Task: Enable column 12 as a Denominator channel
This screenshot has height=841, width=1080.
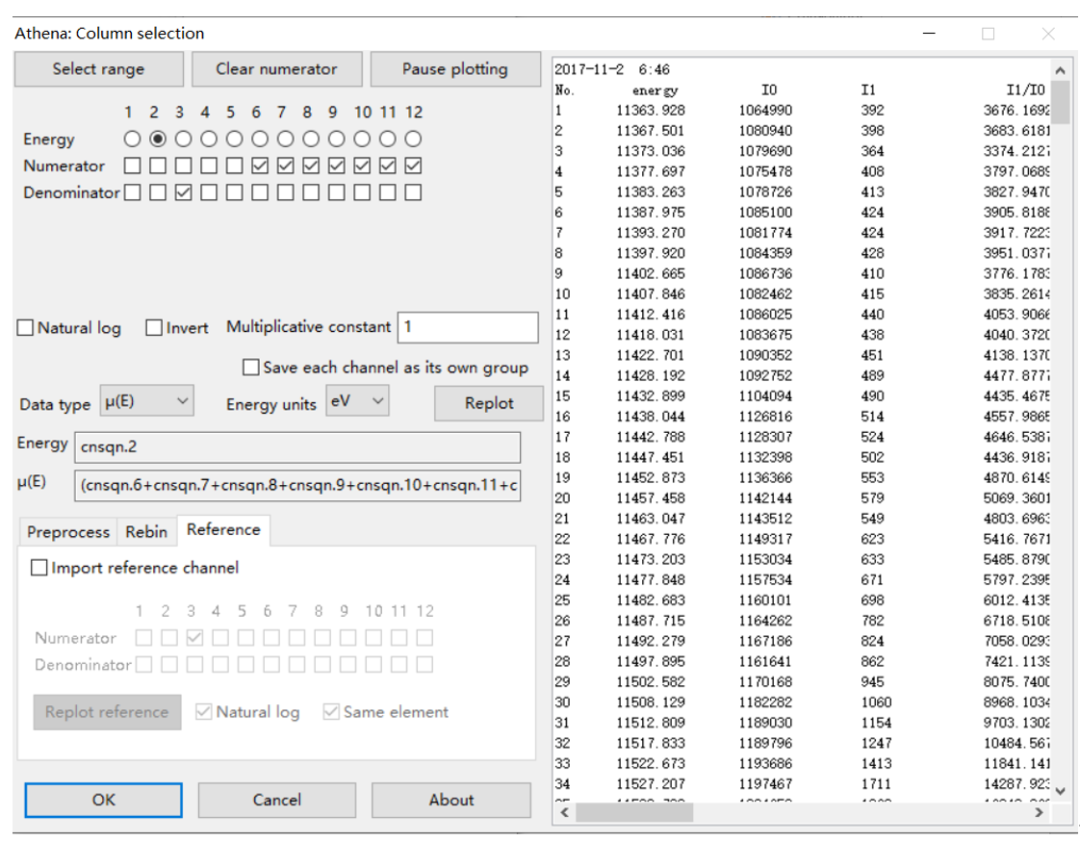Action: (412, 192)
